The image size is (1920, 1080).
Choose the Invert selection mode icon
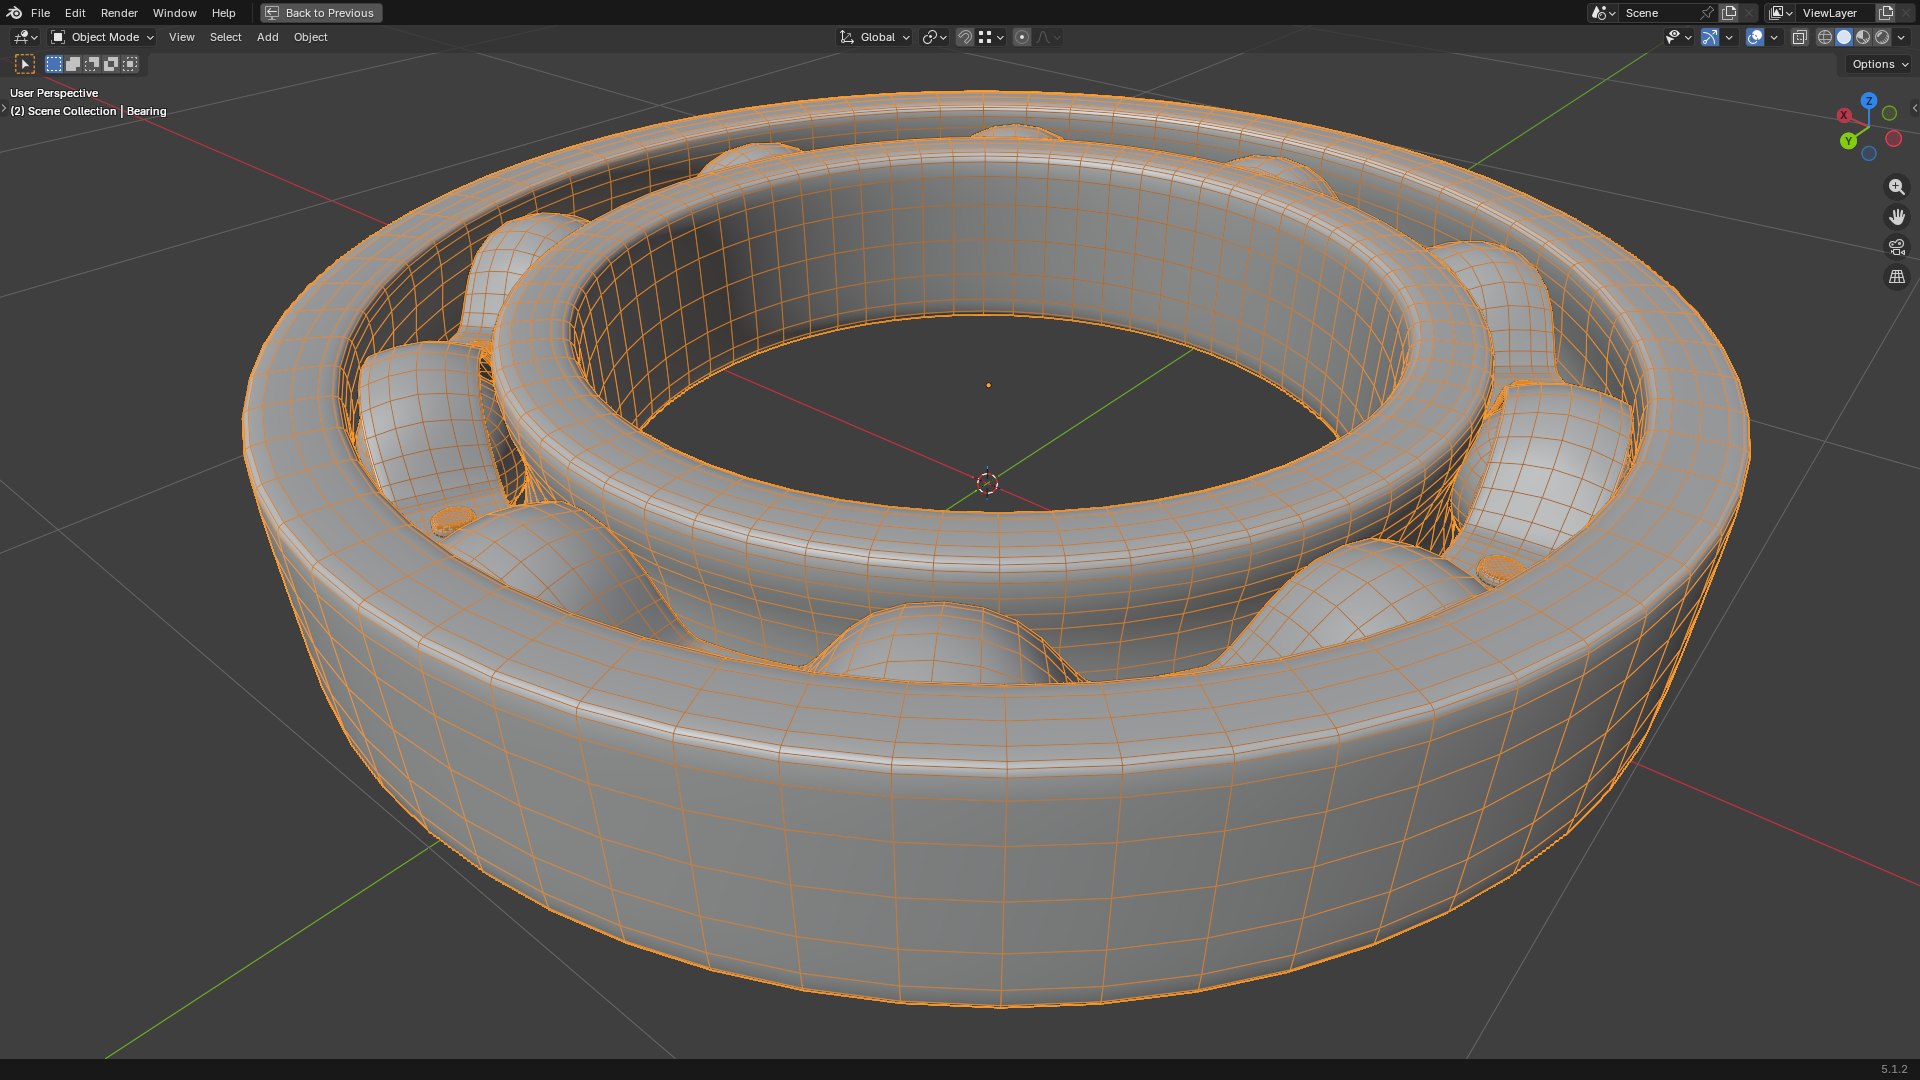point(111,64)
